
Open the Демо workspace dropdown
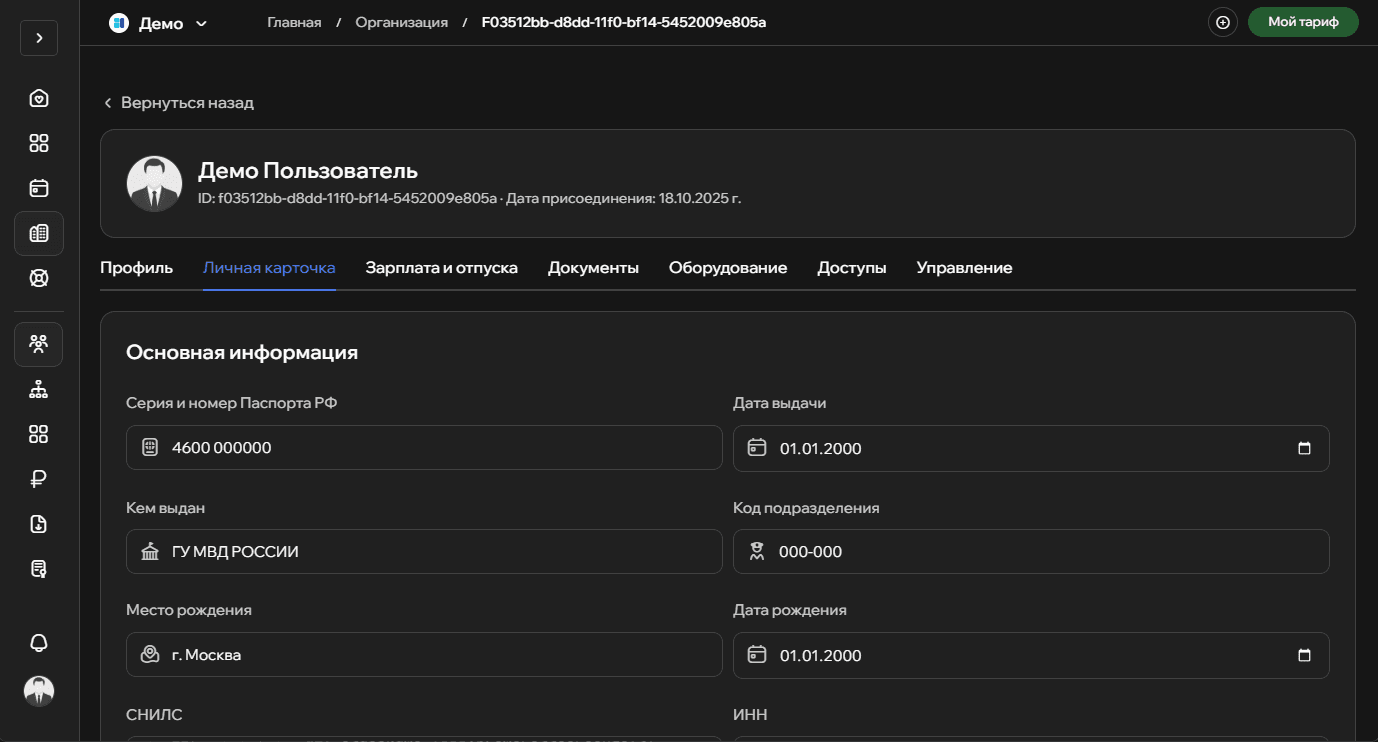point(158,23)
